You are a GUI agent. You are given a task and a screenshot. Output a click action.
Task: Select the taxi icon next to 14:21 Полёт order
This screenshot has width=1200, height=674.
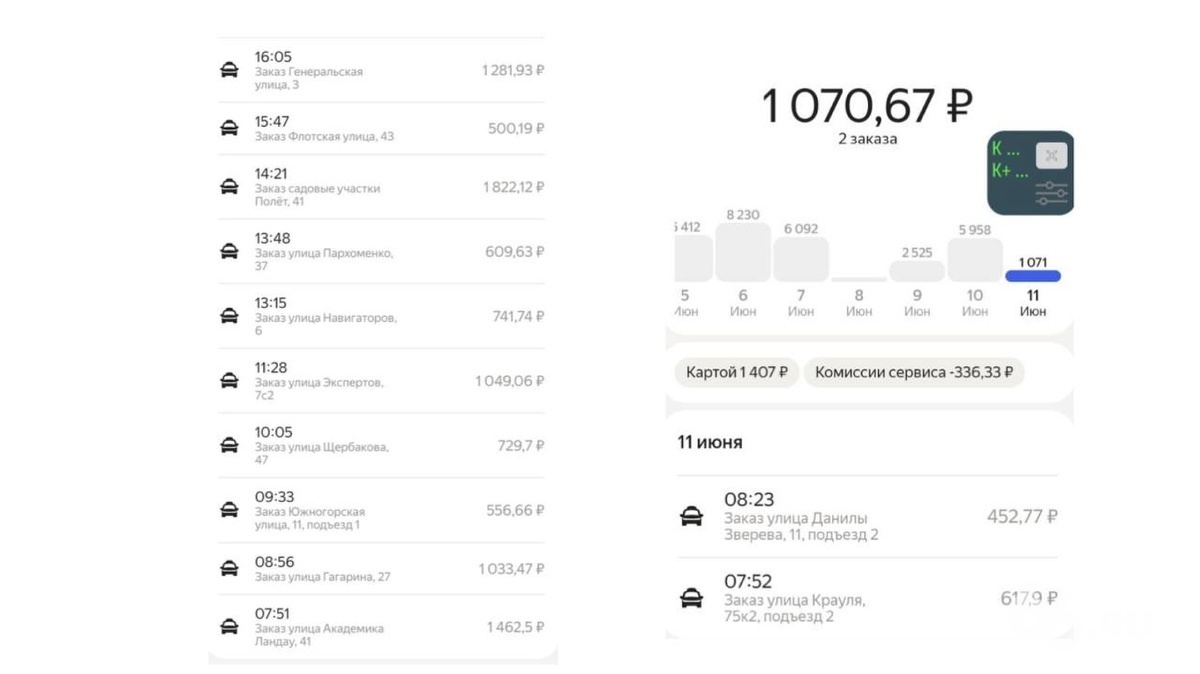231,185
